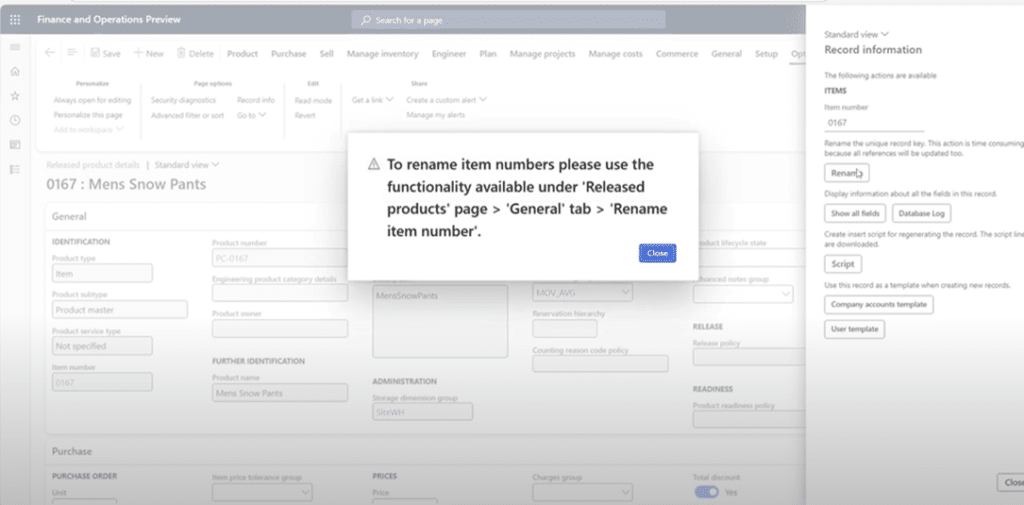The height and width of the screenshot is (505, 1024).
Task: Close the rename warning dialog
Action: coord(657,253)
